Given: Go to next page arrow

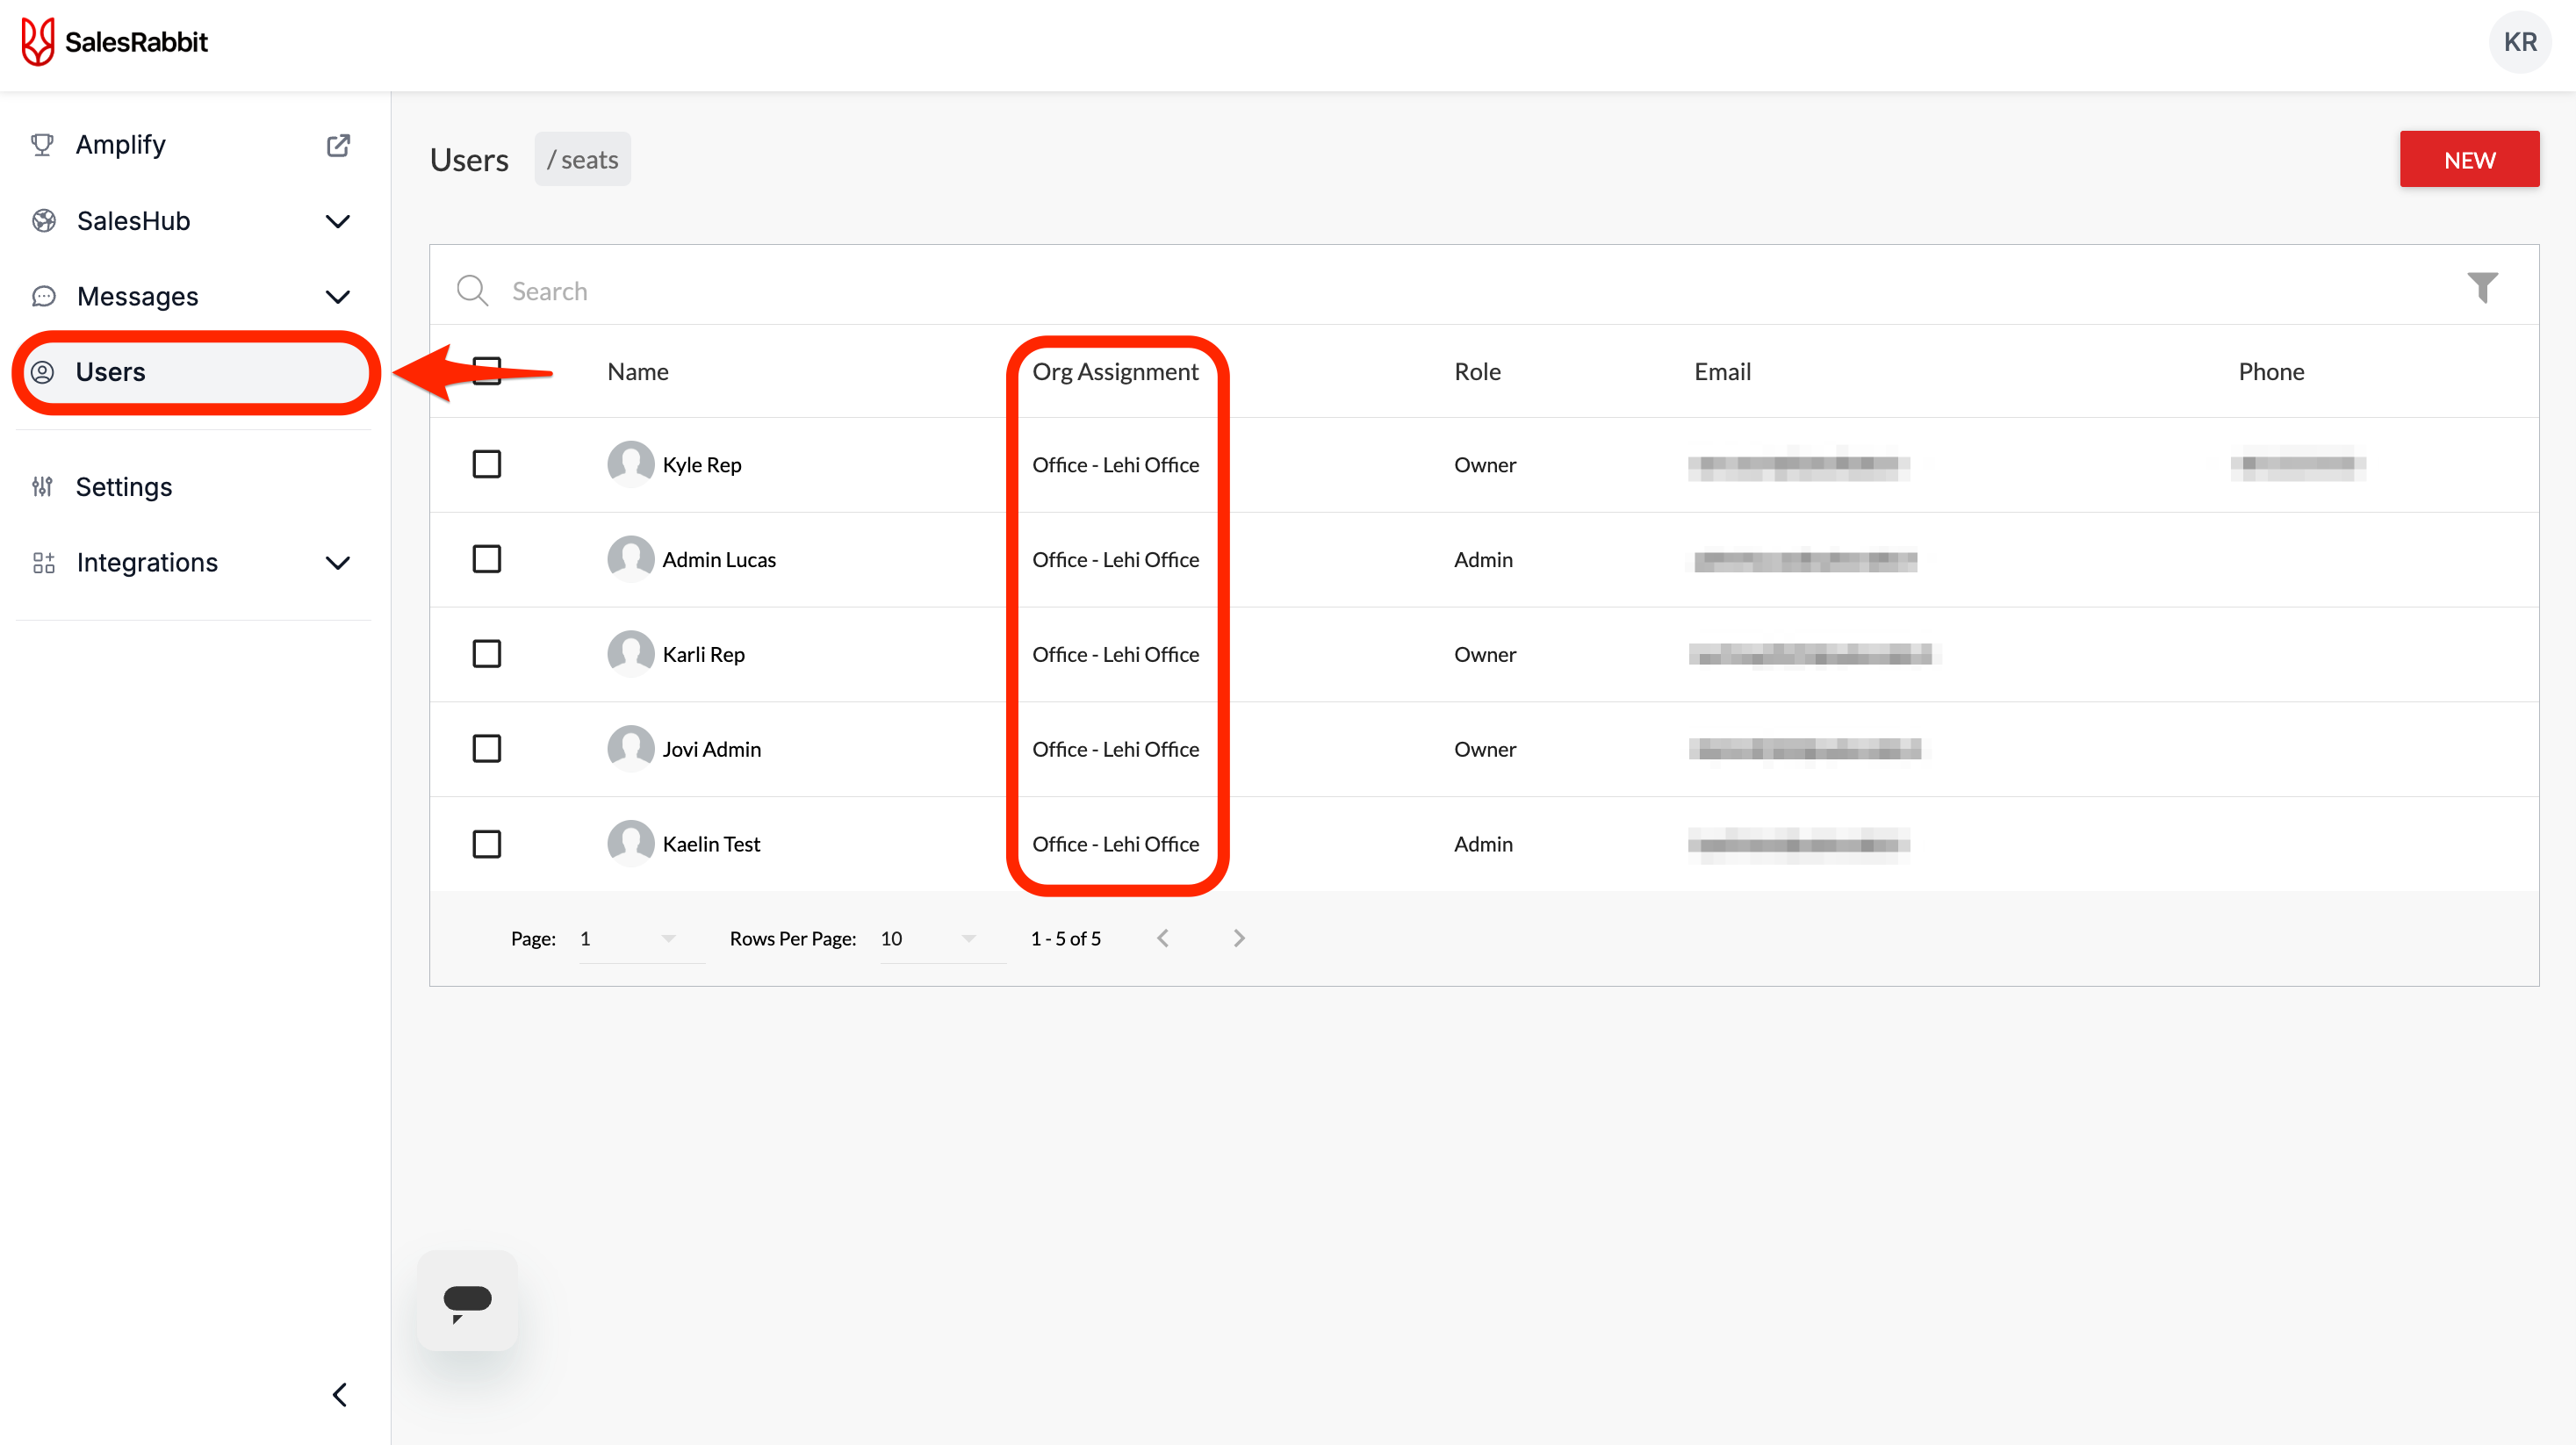Looking at the screenshot, I should coord(1238,938).
